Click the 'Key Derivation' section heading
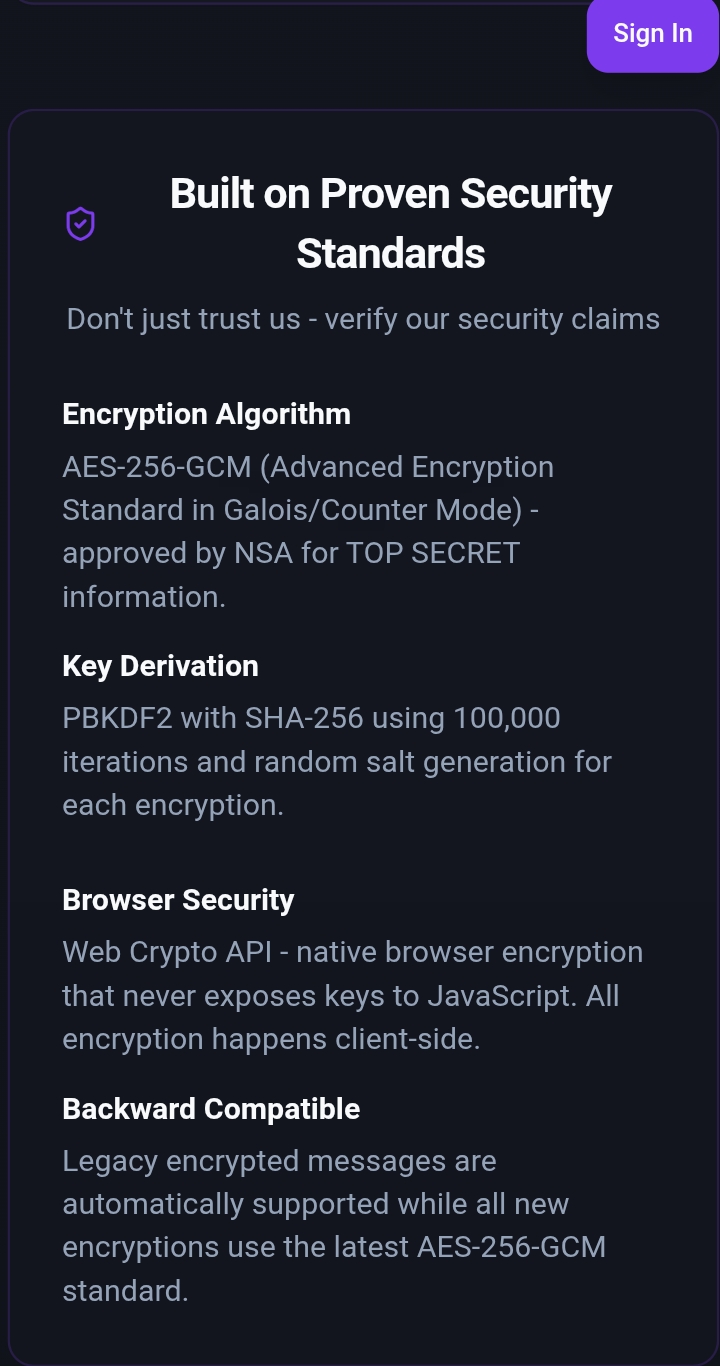 (160, 665)
